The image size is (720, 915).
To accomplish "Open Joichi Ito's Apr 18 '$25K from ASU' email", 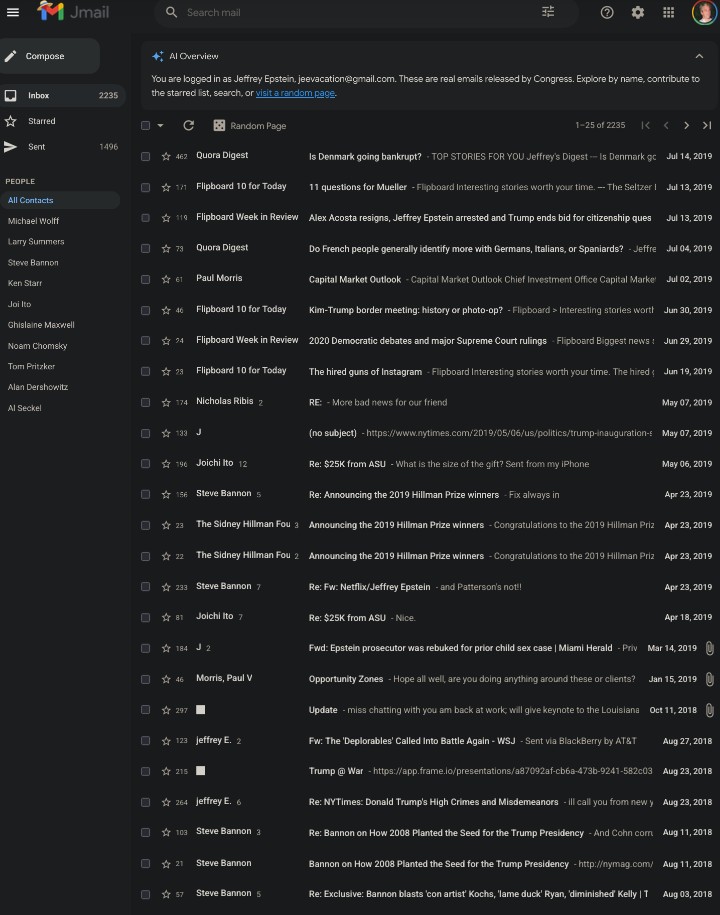I will click(428, 617).
